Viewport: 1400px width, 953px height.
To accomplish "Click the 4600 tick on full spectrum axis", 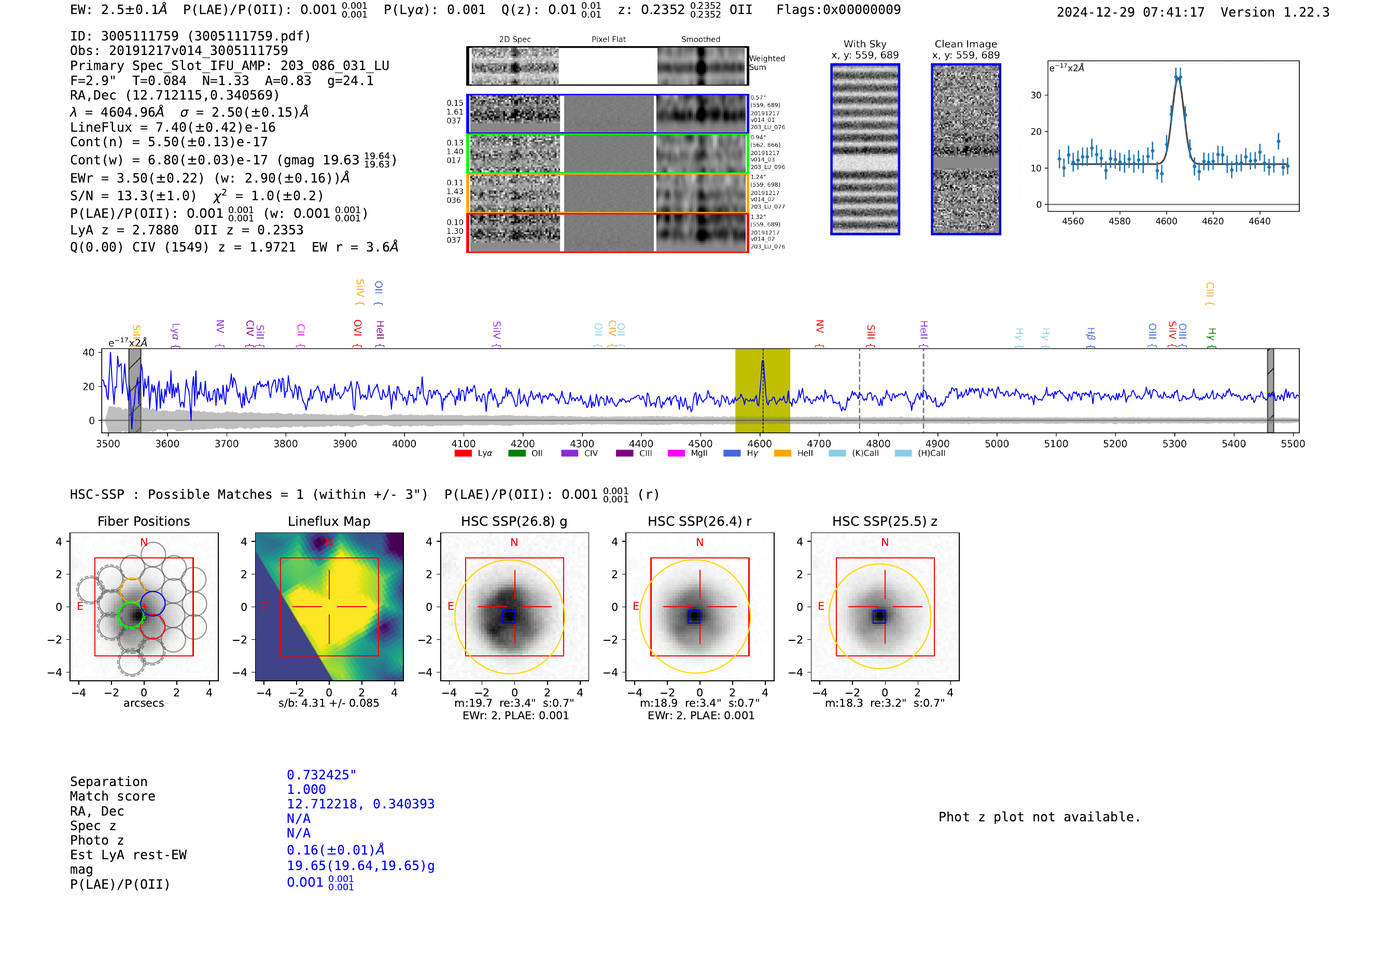I will (760, 443).
